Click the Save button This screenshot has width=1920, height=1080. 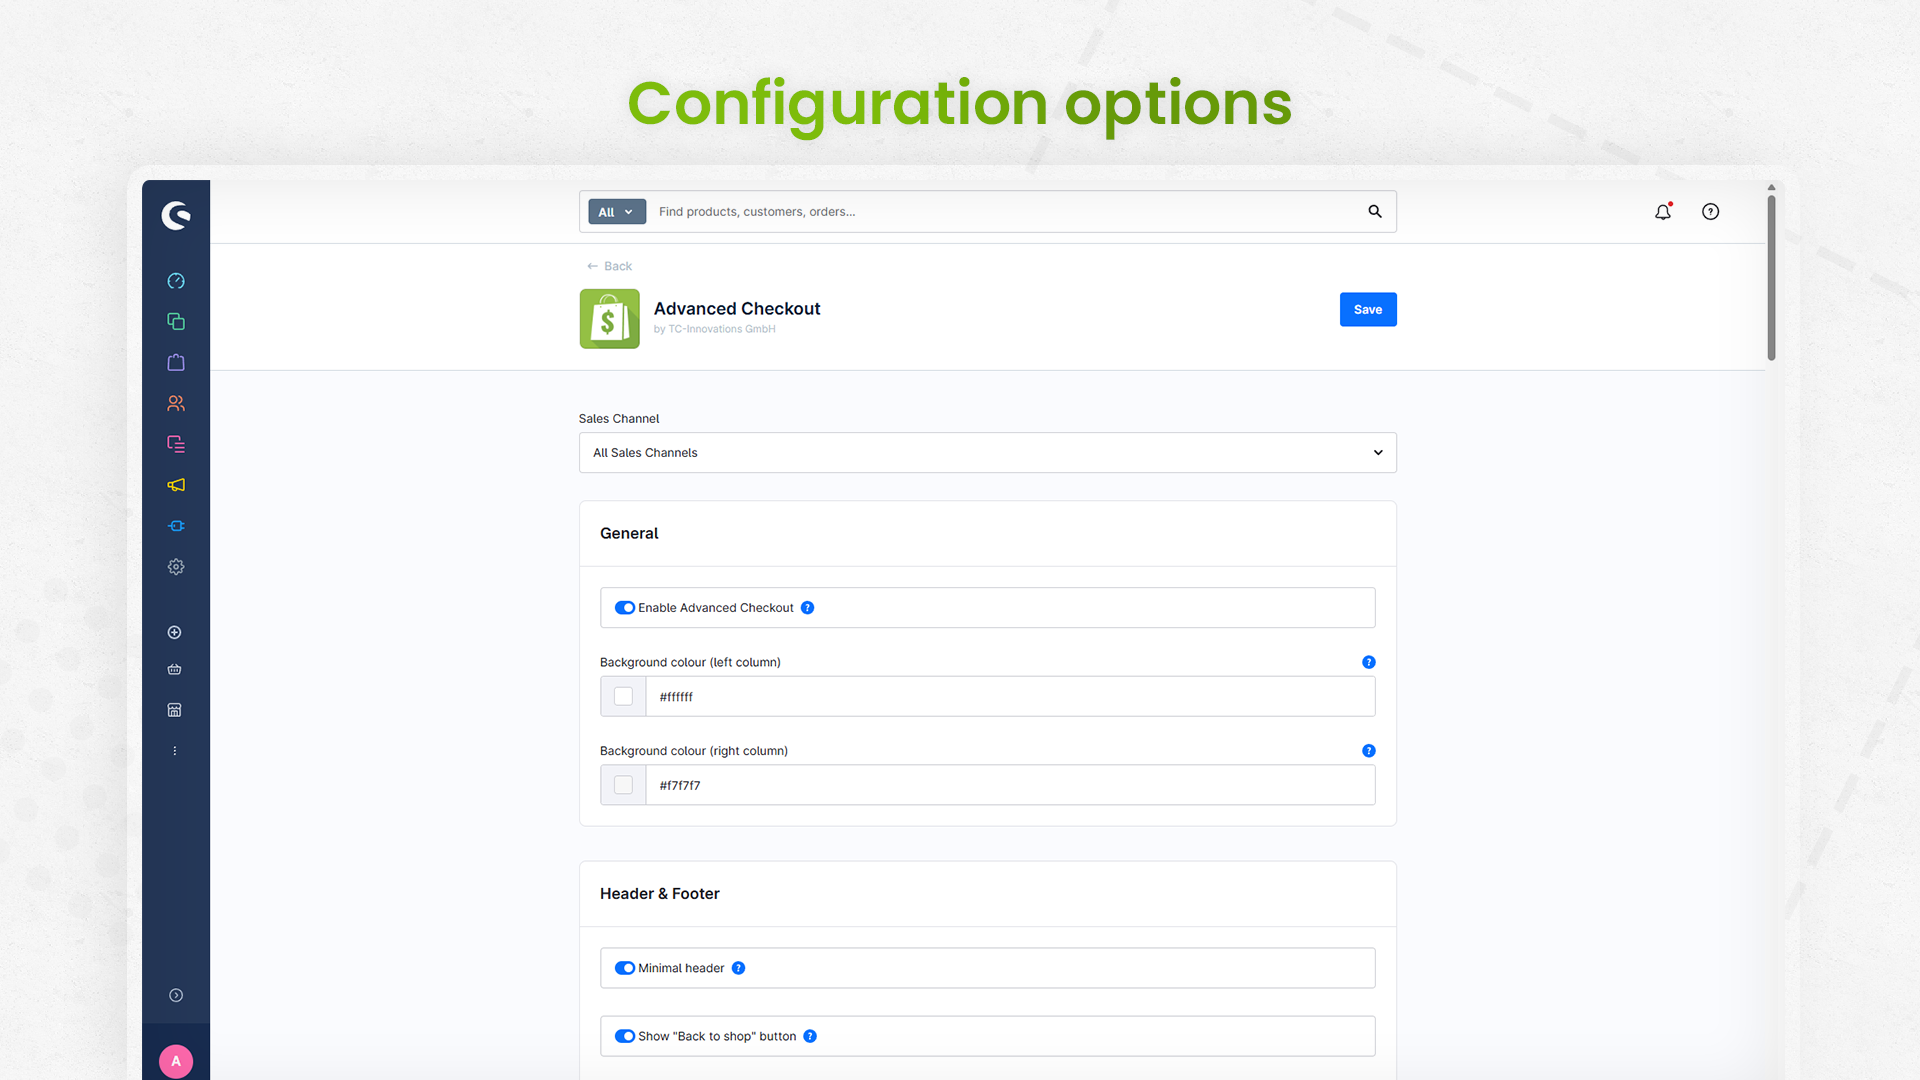coord(1368,309)
